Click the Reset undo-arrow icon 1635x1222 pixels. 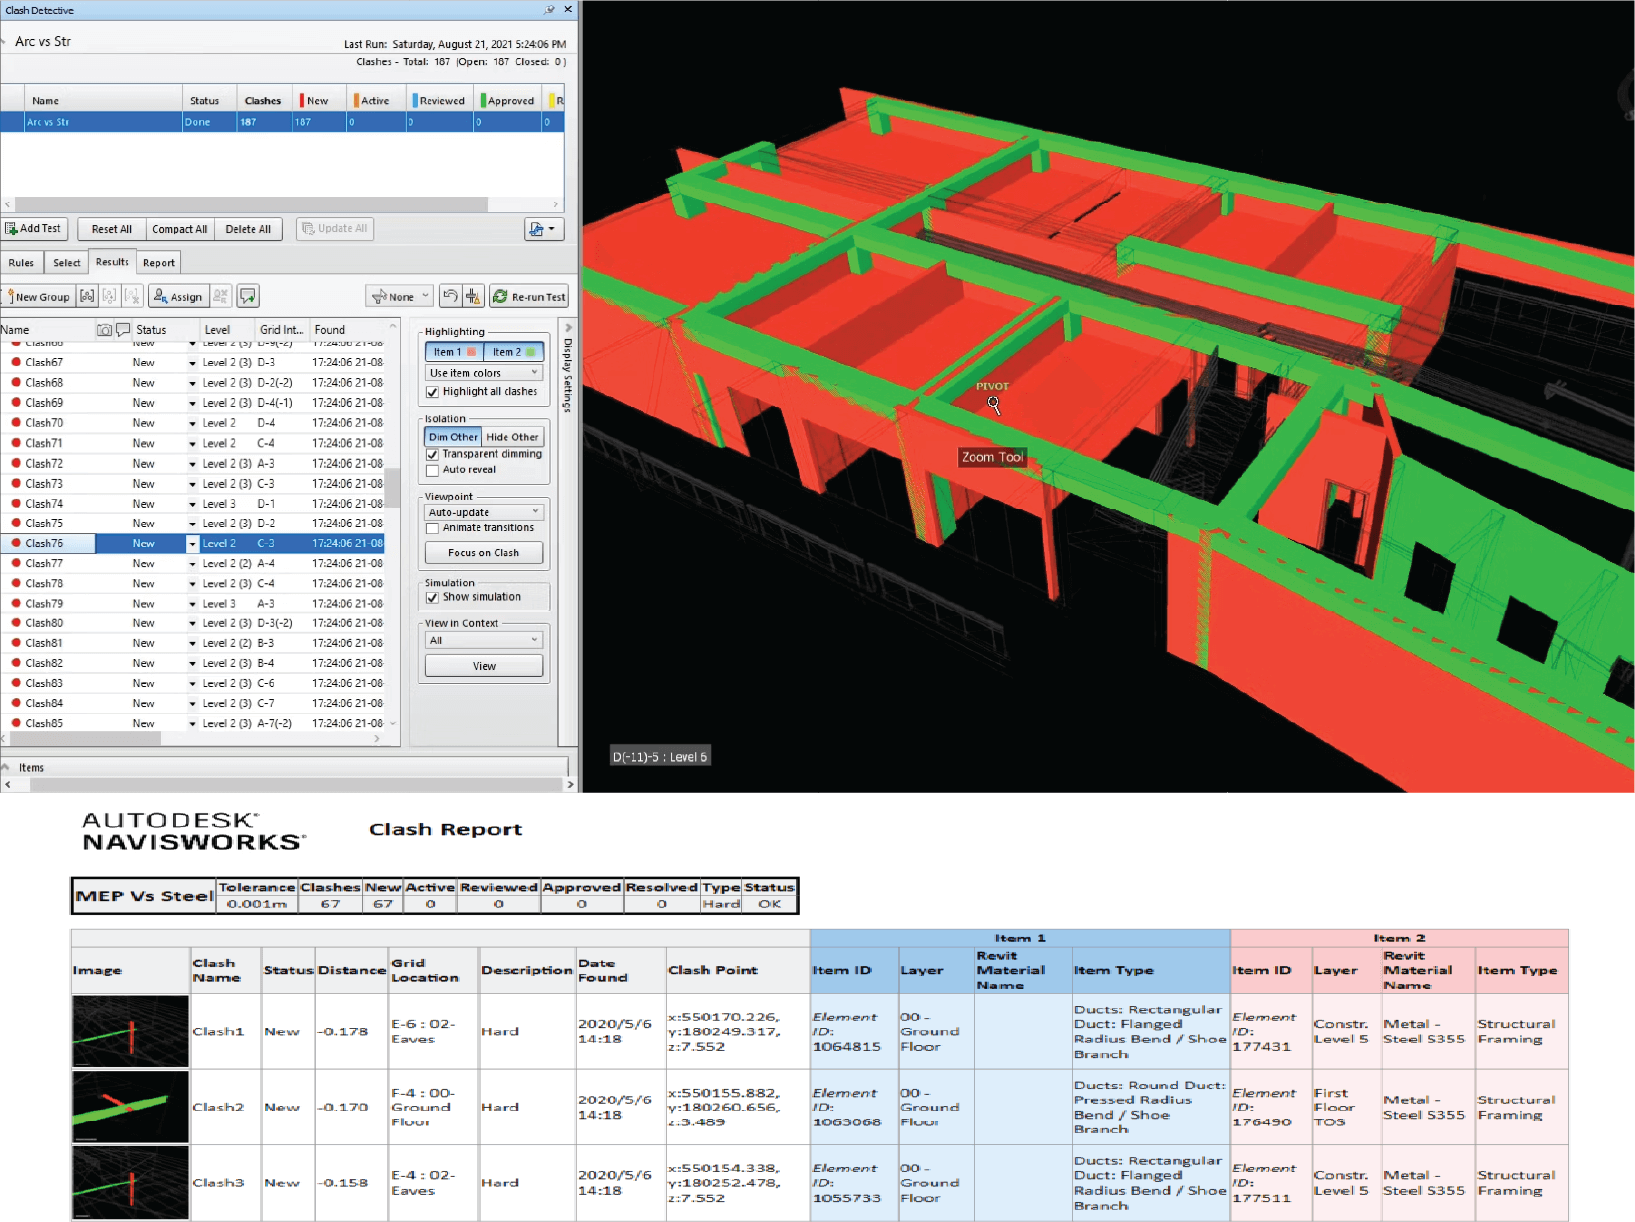click(x=450, y=296)
